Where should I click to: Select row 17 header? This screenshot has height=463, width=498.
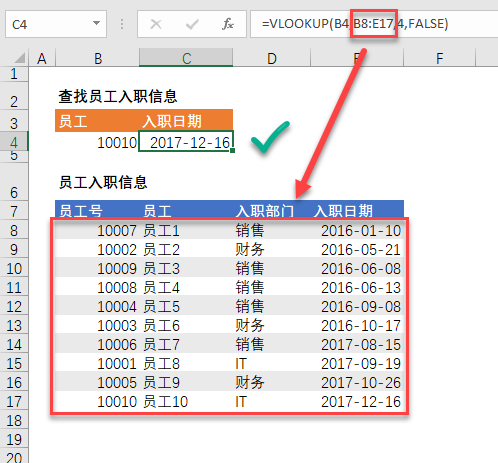pos(14,401)
